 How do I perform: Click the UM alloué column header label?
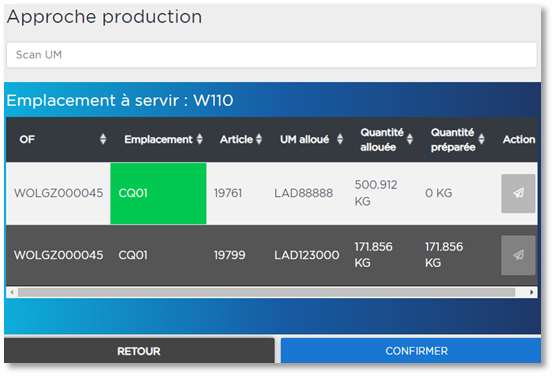pyautogui.click(x=305, y=139)
